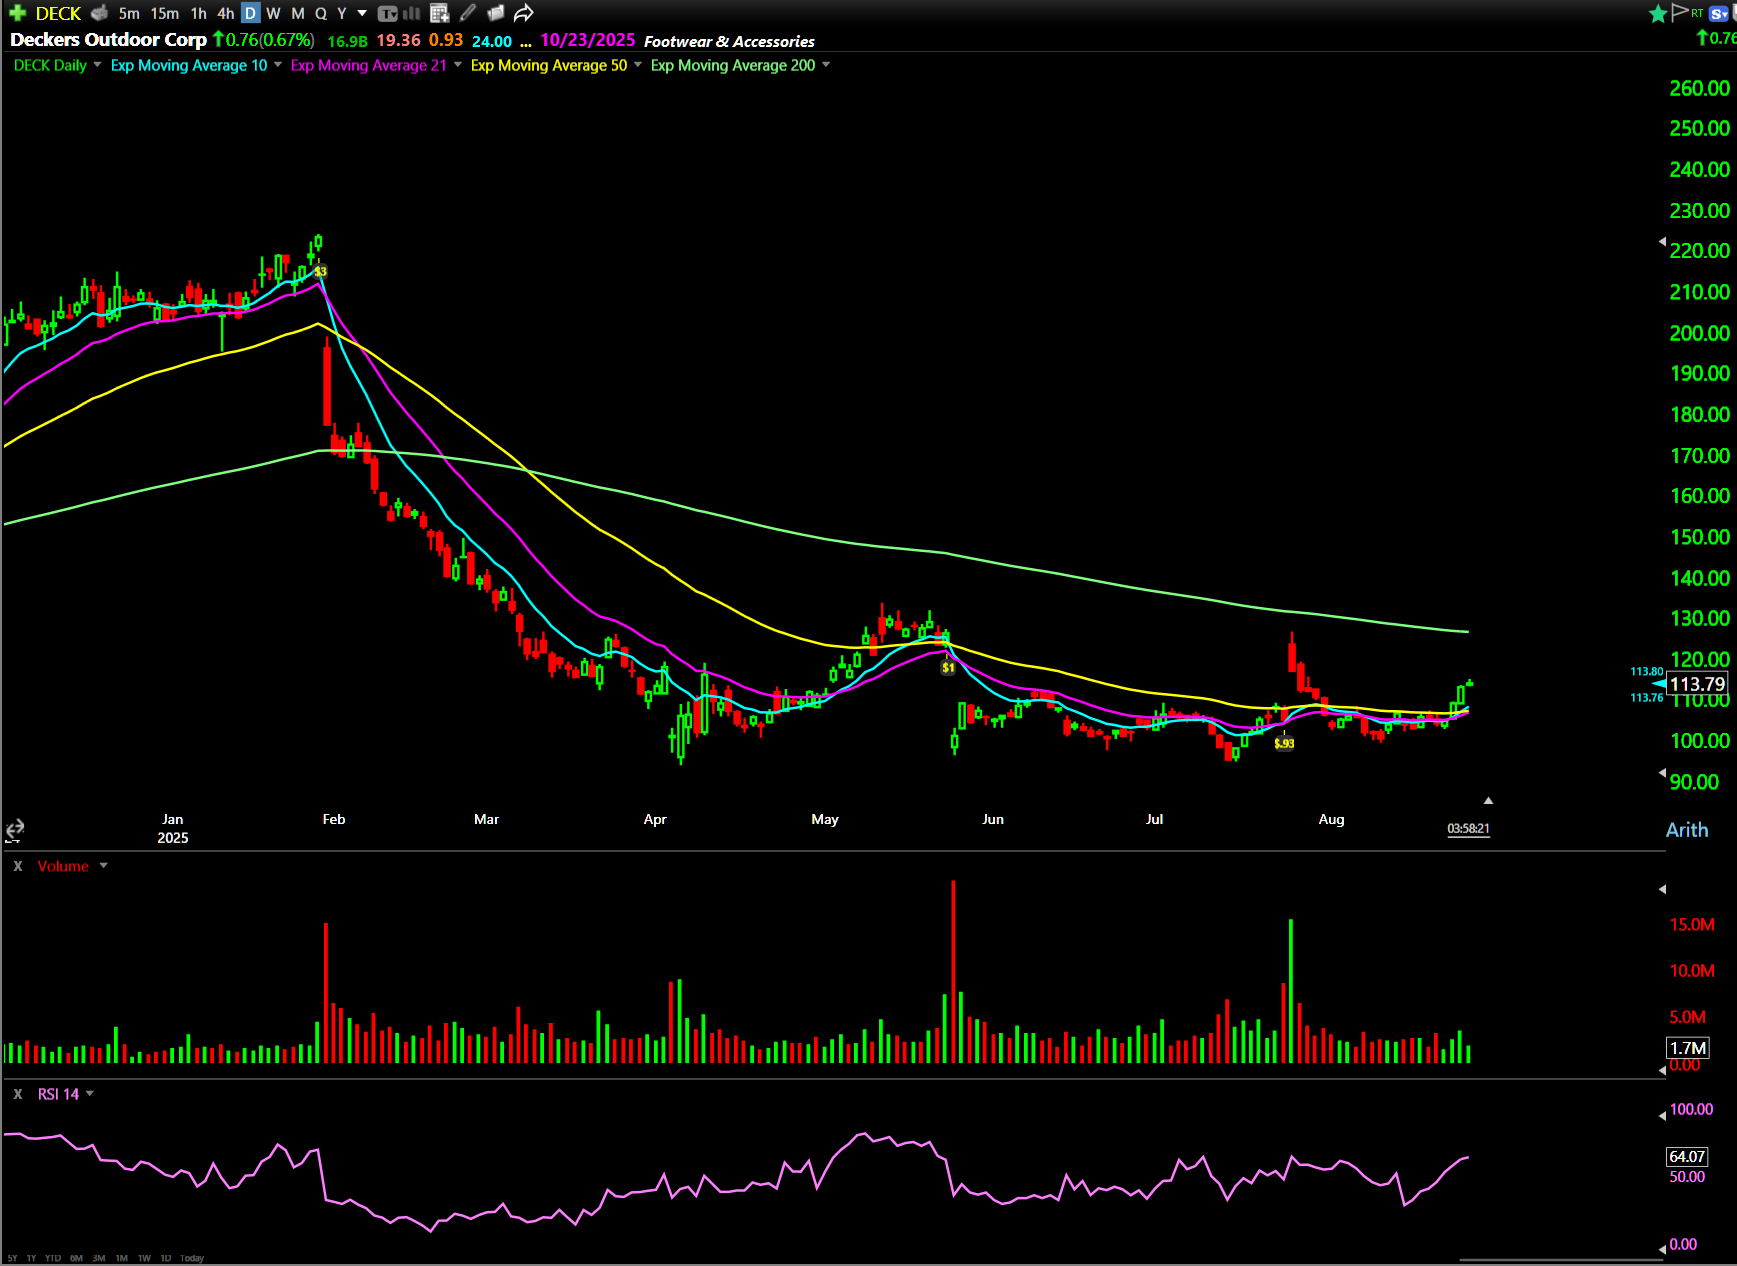Click the Deckers Outdoor Corp company name

coord(108,40)
